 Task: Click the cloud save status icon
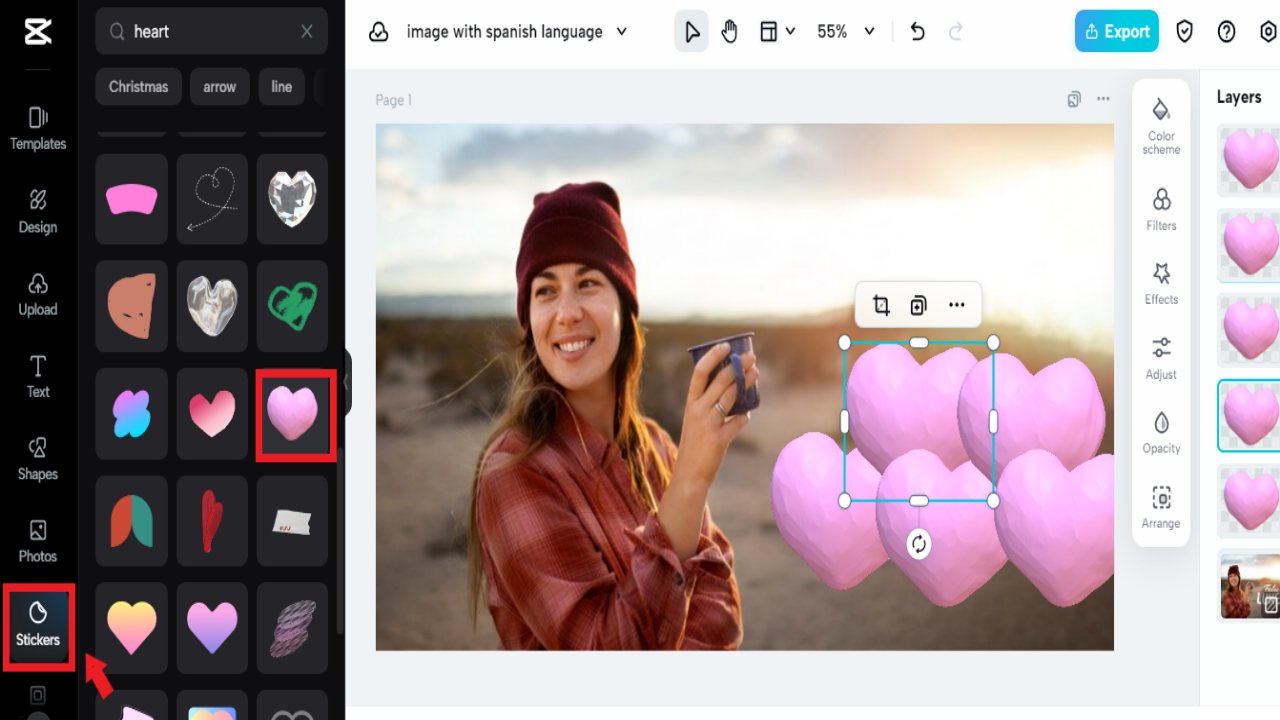coord(379,32)
